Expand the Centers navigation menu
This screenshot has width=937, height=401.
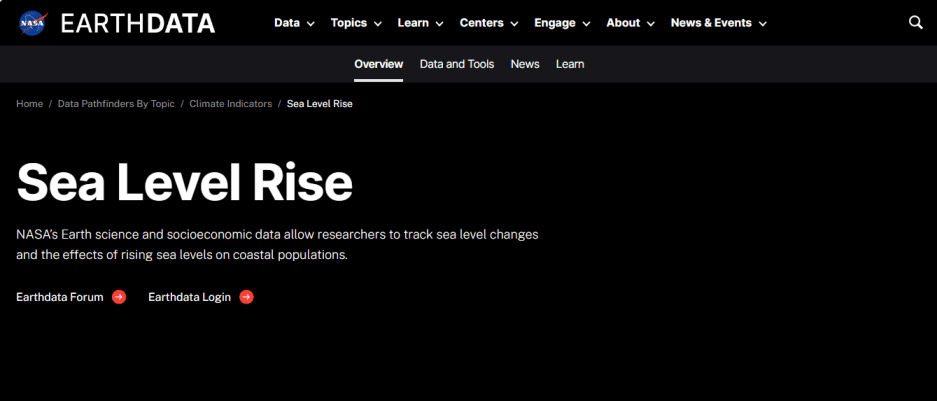(489, 23)
